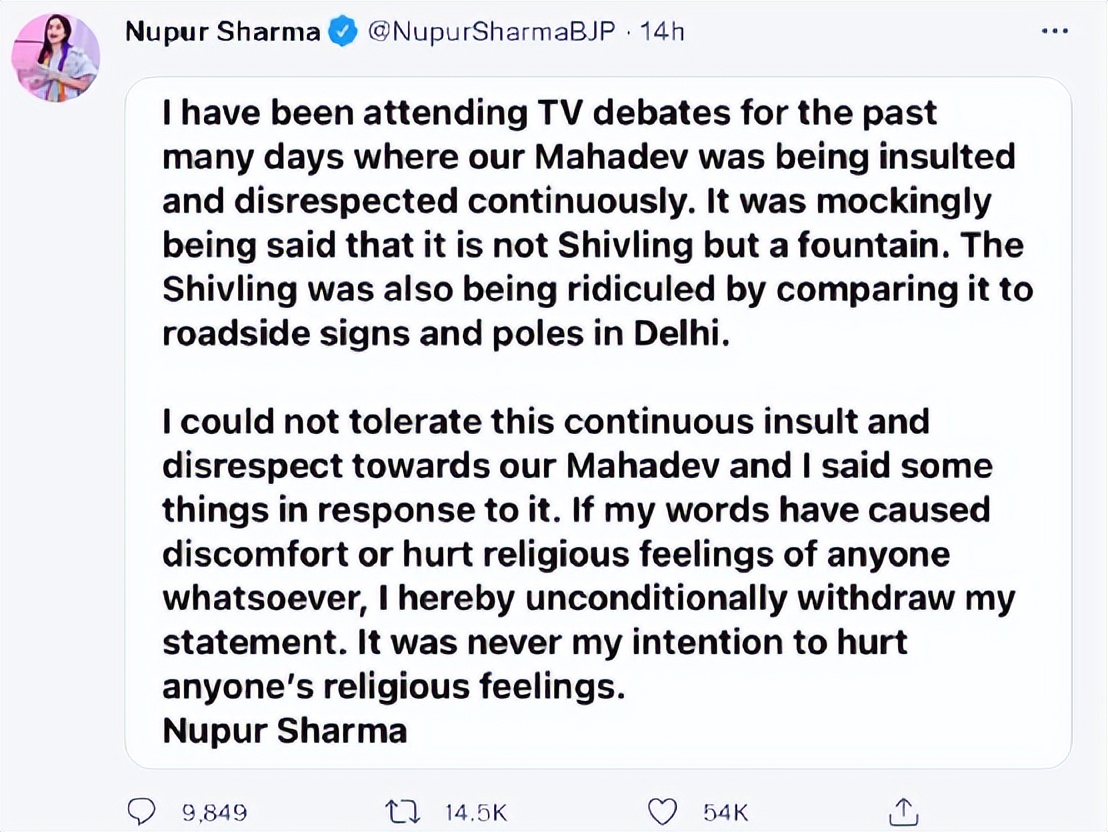Screen dimensions: 1108x832
Task: Click the reply speech bubble icon
Action: click(x=144, y=809)
